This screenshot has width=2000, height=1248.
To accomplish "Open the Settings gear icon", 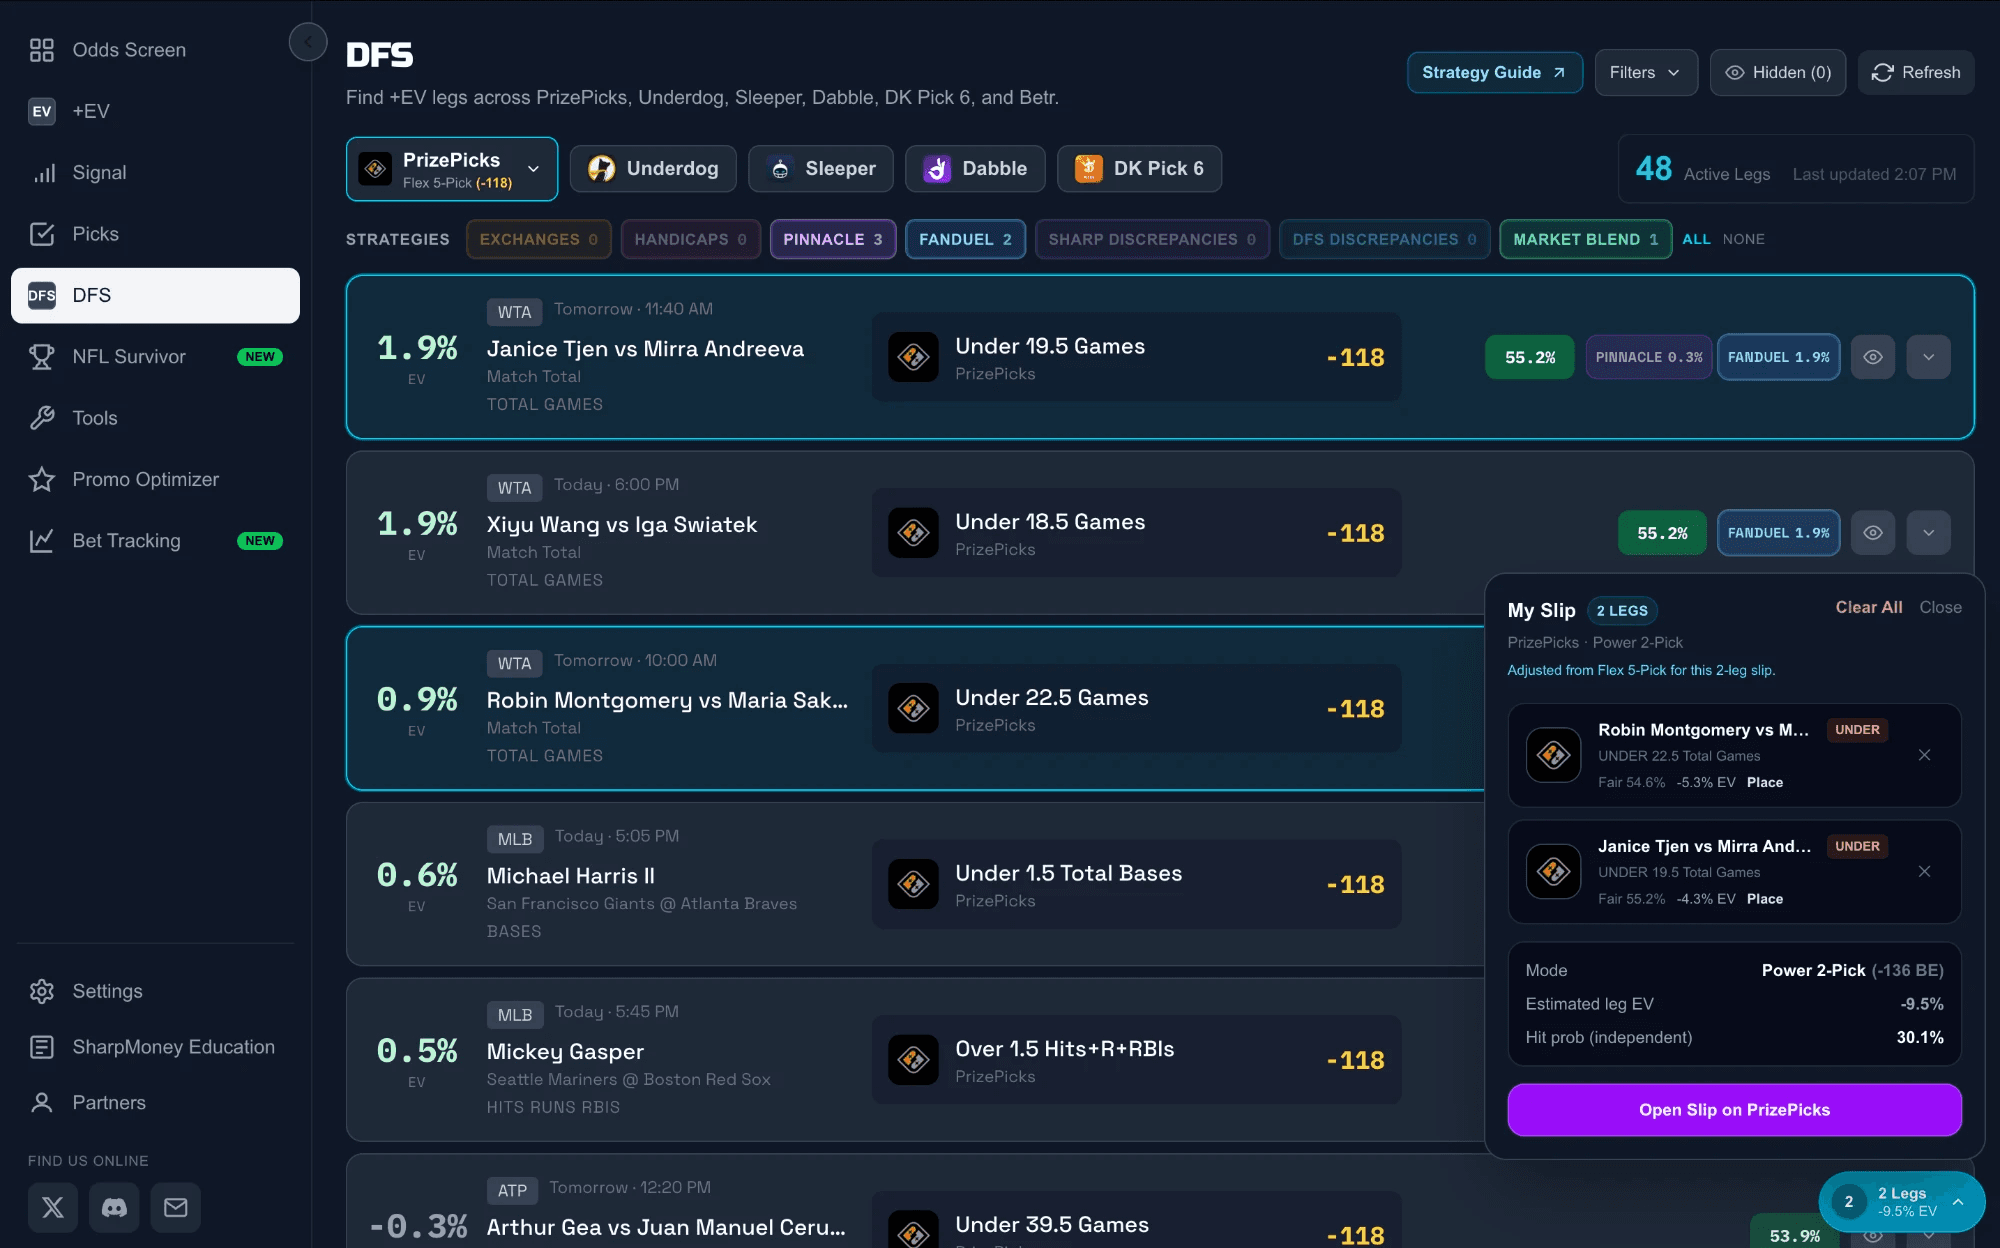I will tap(41, 991).
